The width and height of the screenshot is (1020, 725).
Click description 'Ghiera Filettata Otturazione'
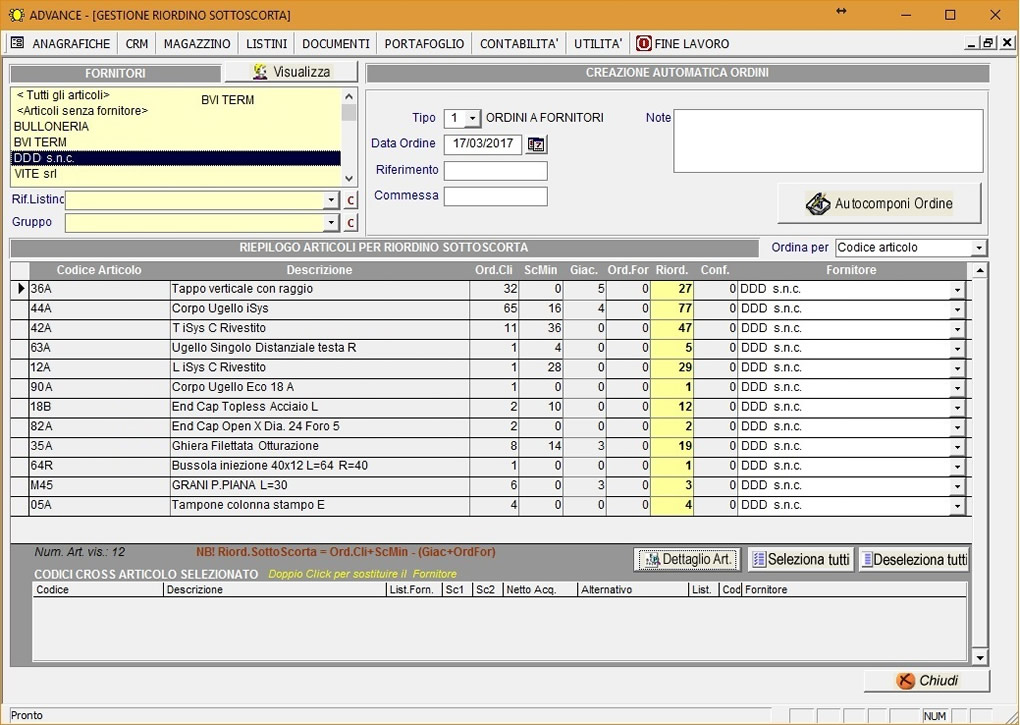pos(245,447)
